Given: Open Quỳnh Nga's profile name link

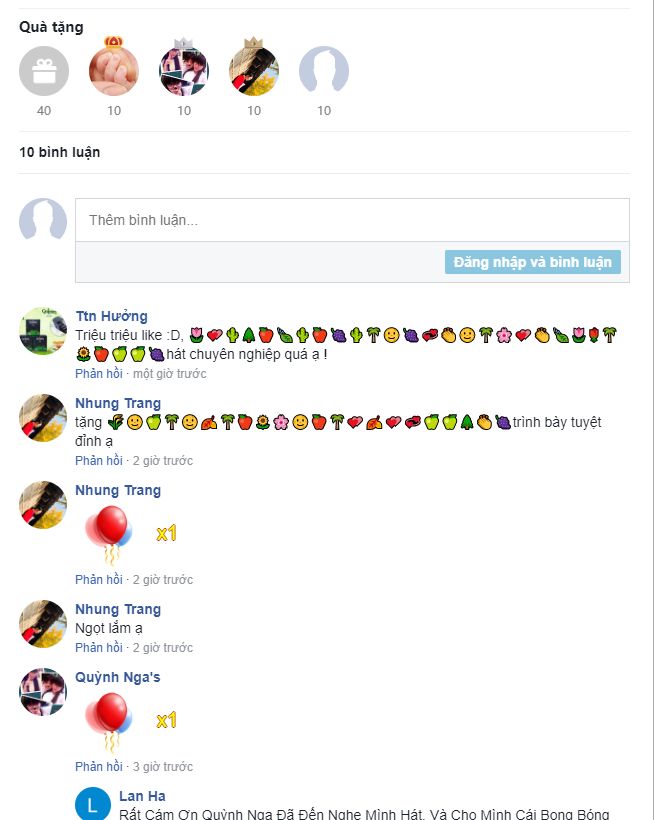Looking at the screenshot, I should 118,677.
